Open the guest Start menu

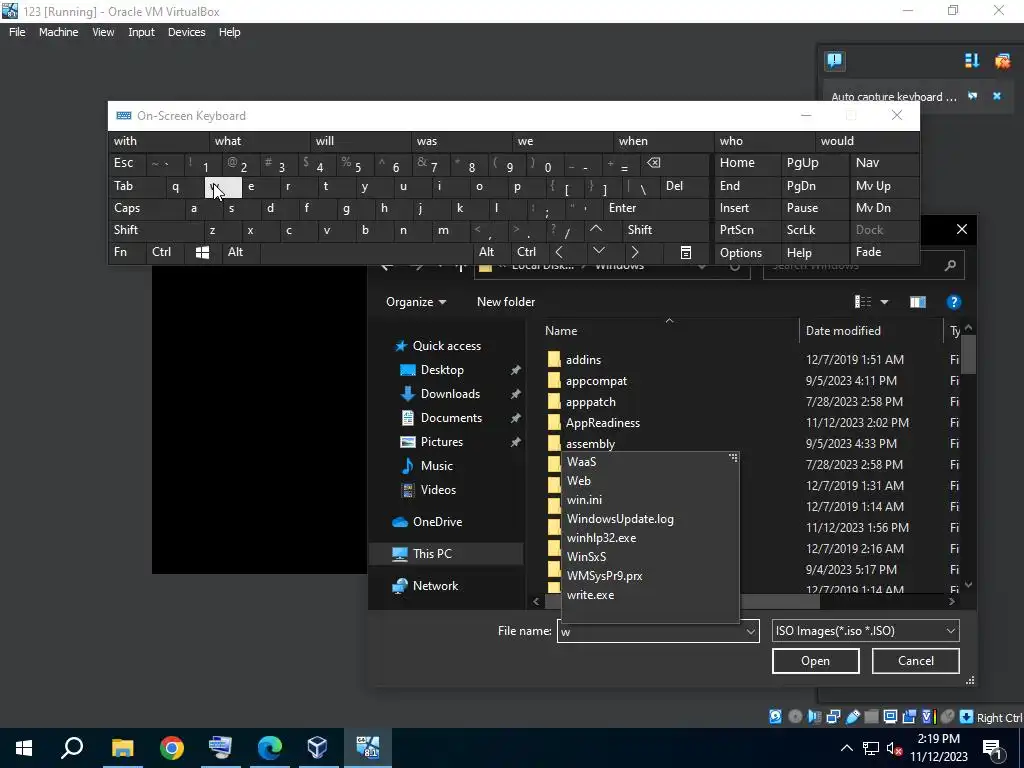tap(24, 748)
